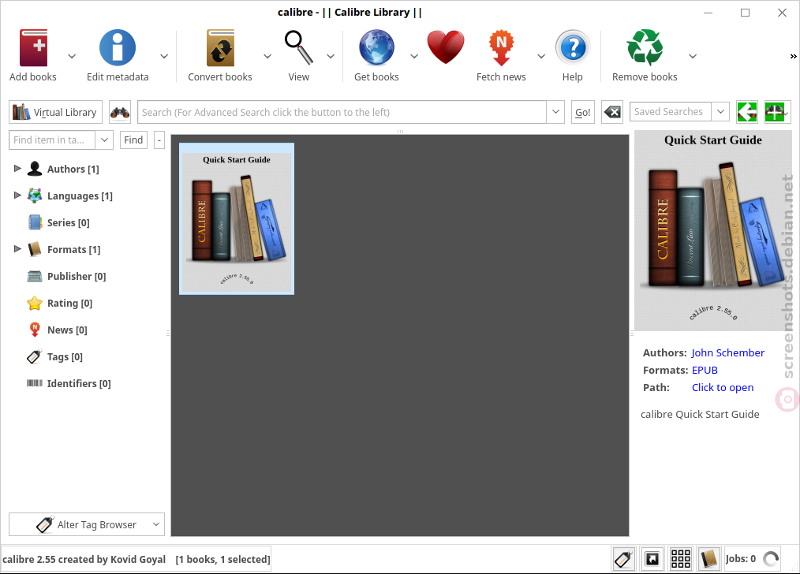Show more toolbar items chevron

click(793, 56)
